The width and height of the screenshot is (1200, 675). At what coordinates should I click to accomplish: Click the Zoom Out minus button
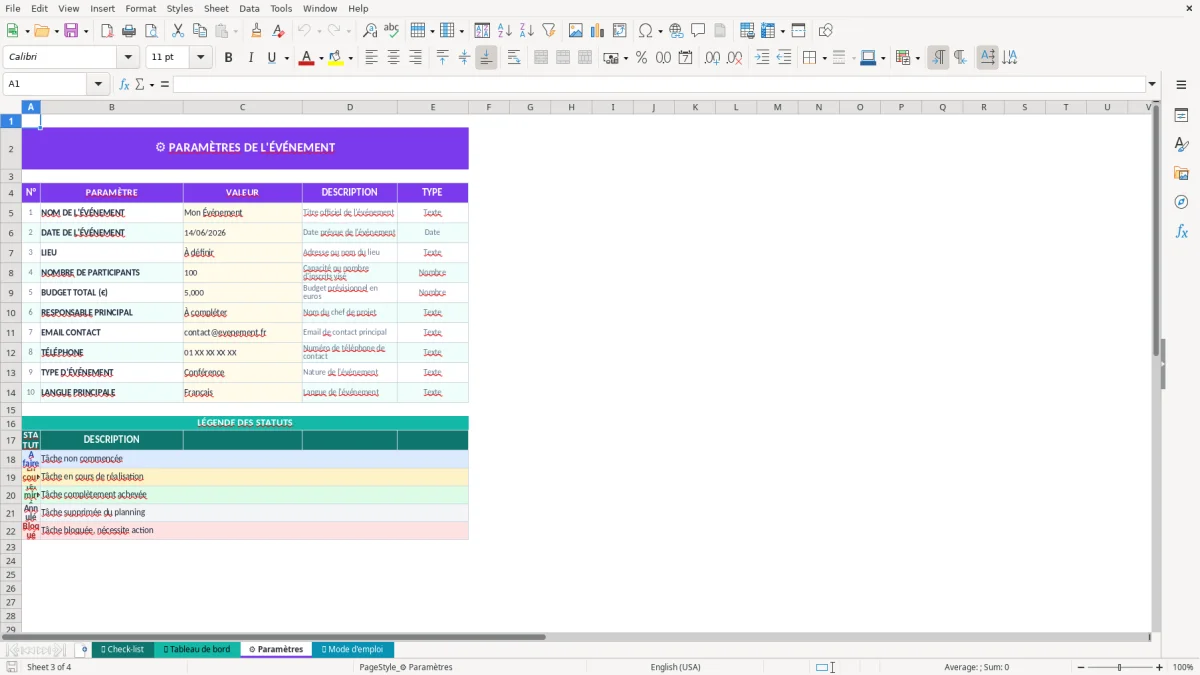point(1081,667)
